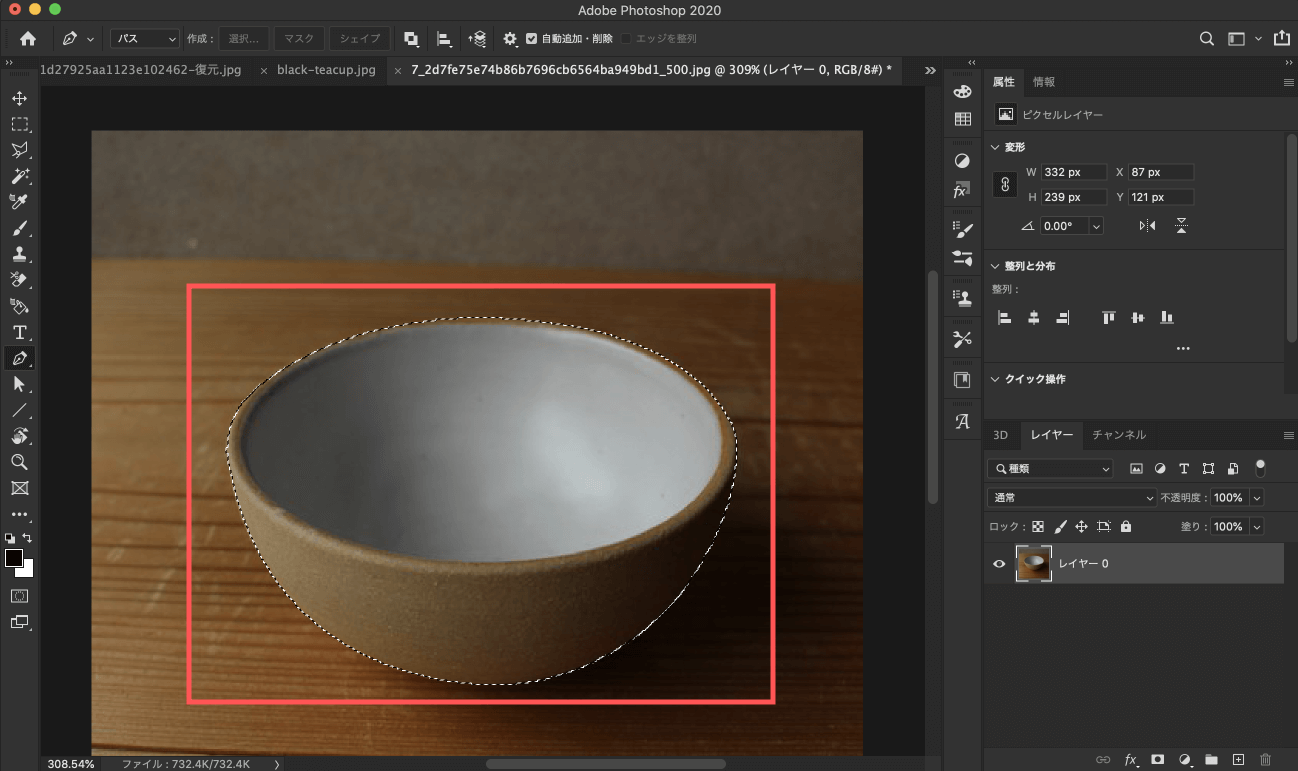Collapse the 整列と分布 section
Screen dimensions: 1298x771
coord(995,266)
